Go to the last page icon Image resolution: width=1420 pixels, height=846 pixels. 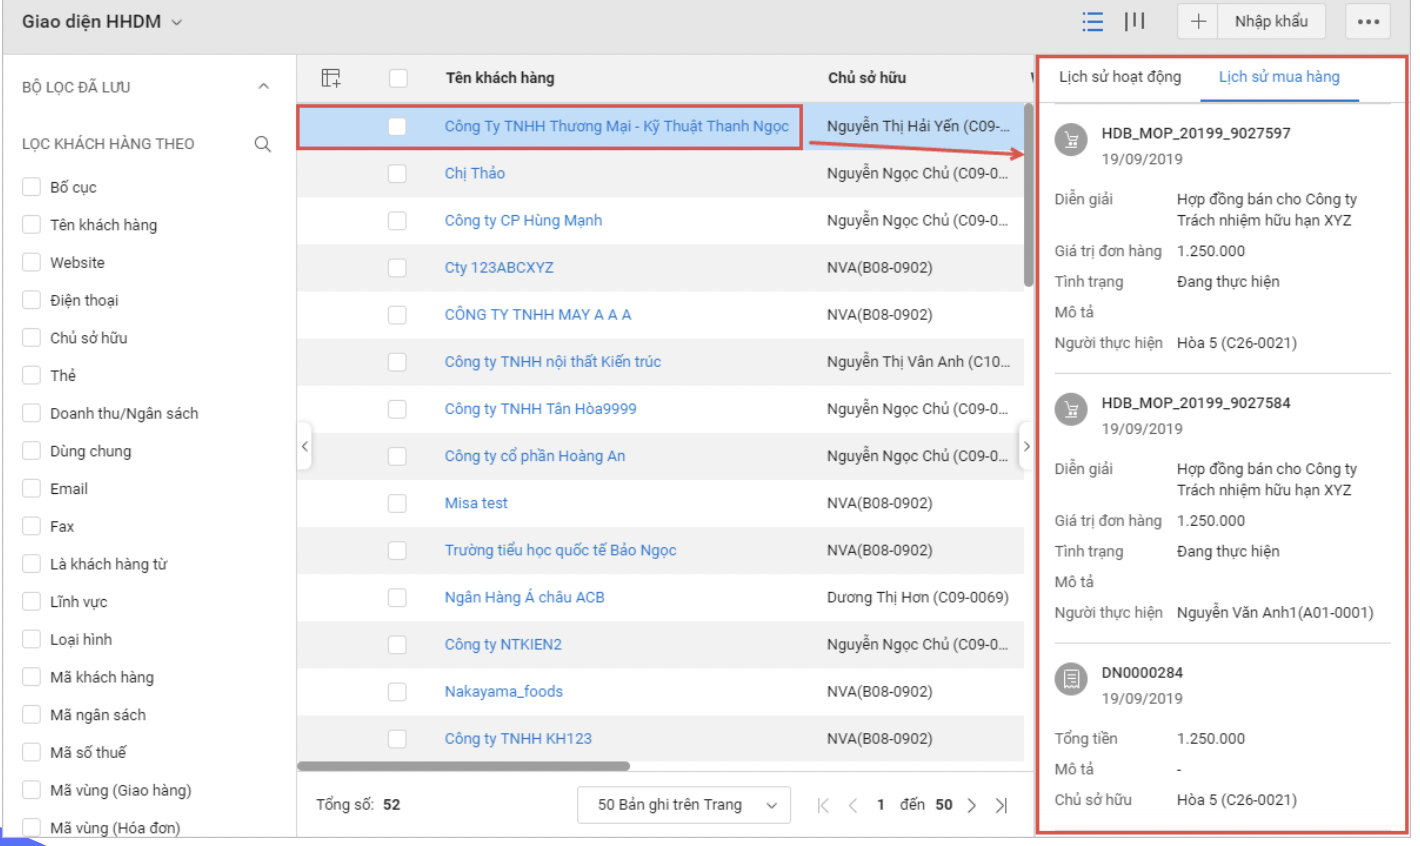point(1001,805)
